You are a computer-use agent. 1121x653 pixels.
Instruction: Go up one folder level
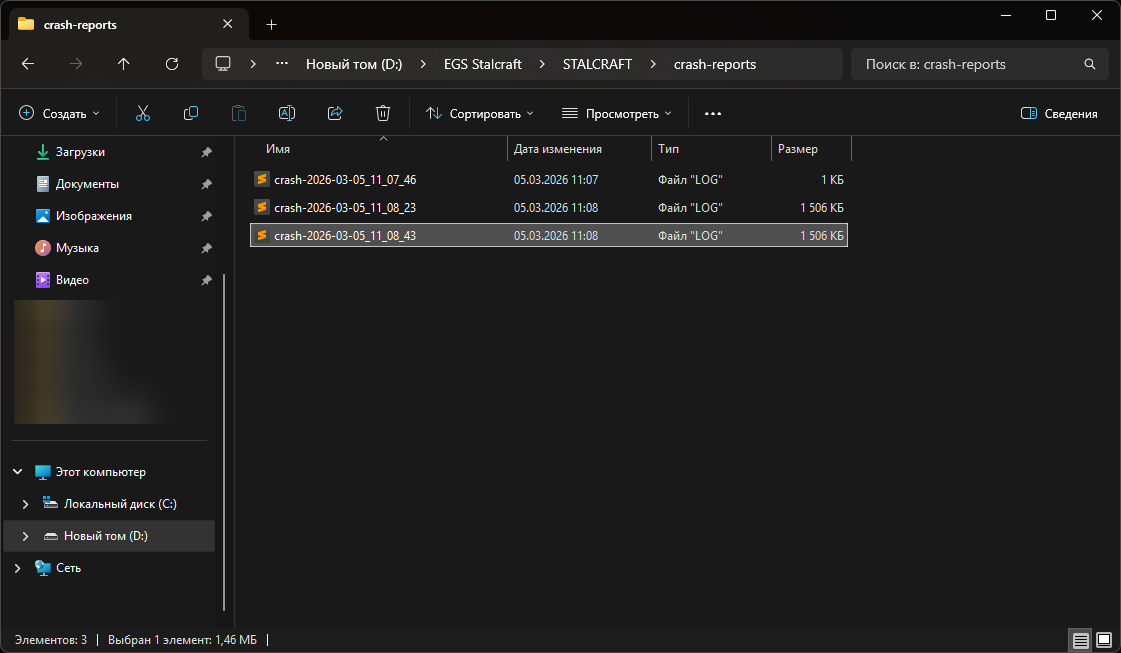pyautogui.click(x=124, y=64)
